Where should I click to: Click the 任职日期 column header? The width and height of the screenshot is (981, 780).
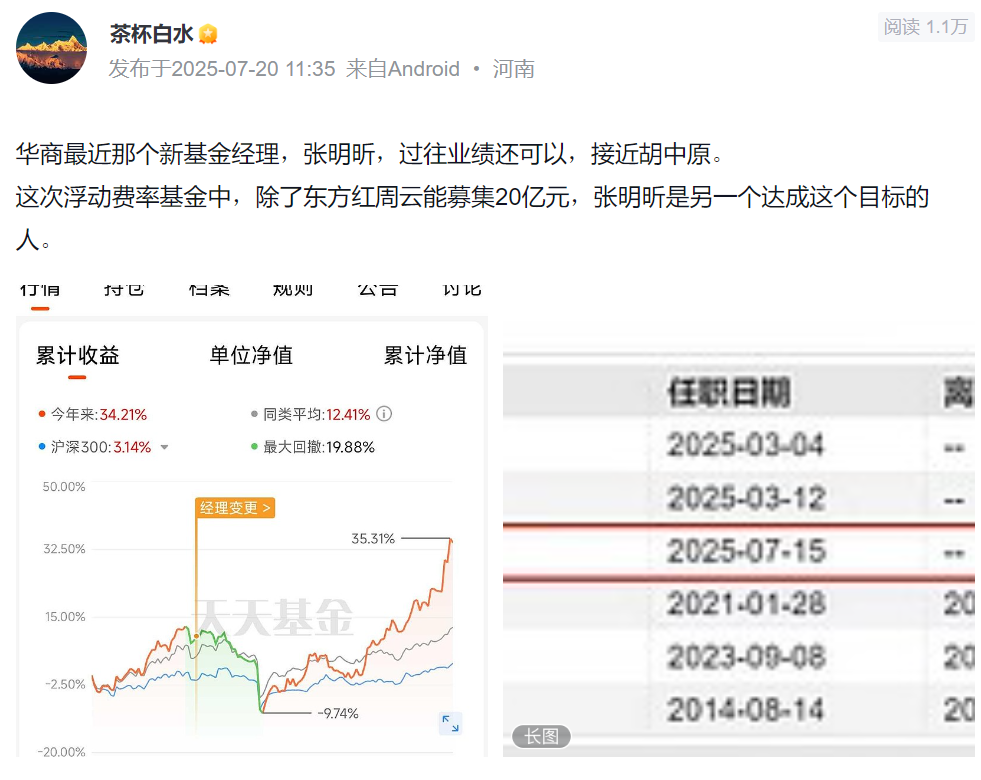pyautogui.click(x=729, y=393)
